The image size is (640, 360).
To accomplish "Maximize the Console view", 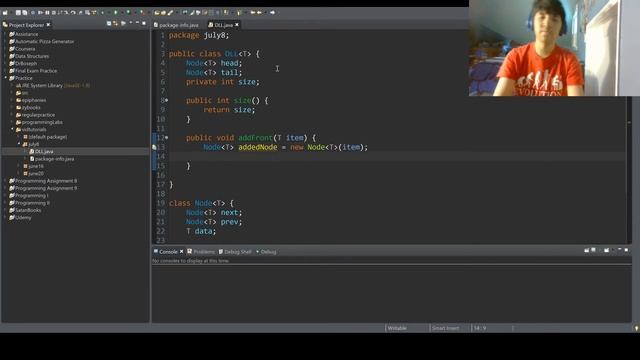I will [626, 250].
